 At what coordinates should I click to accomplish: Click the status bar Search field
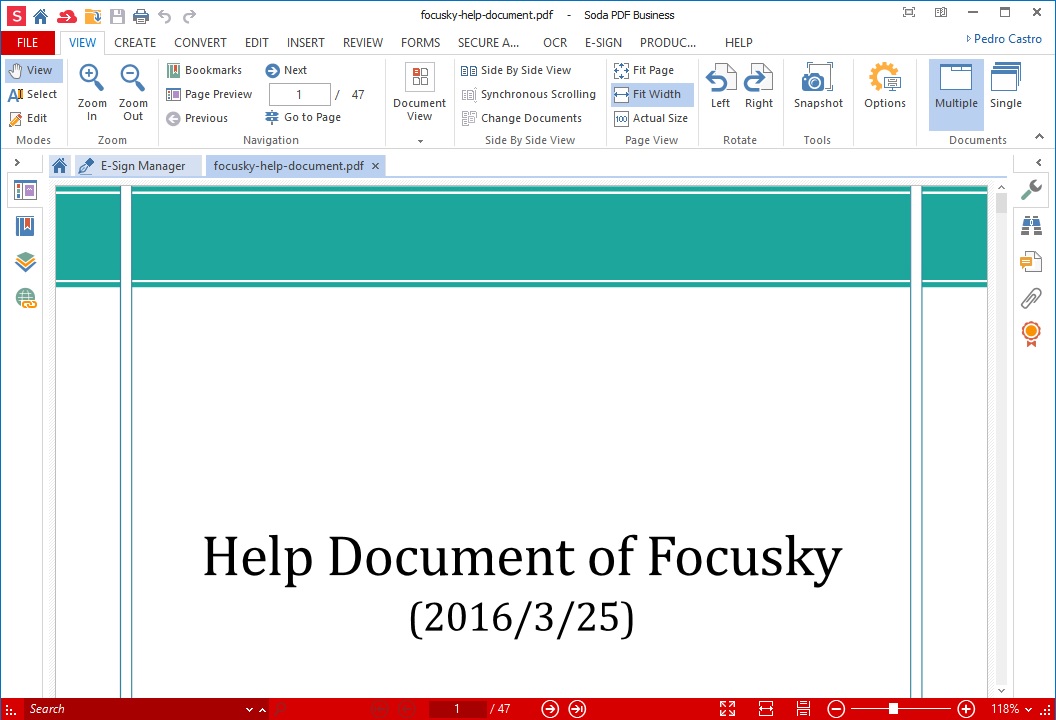click(x=135, y=709)
